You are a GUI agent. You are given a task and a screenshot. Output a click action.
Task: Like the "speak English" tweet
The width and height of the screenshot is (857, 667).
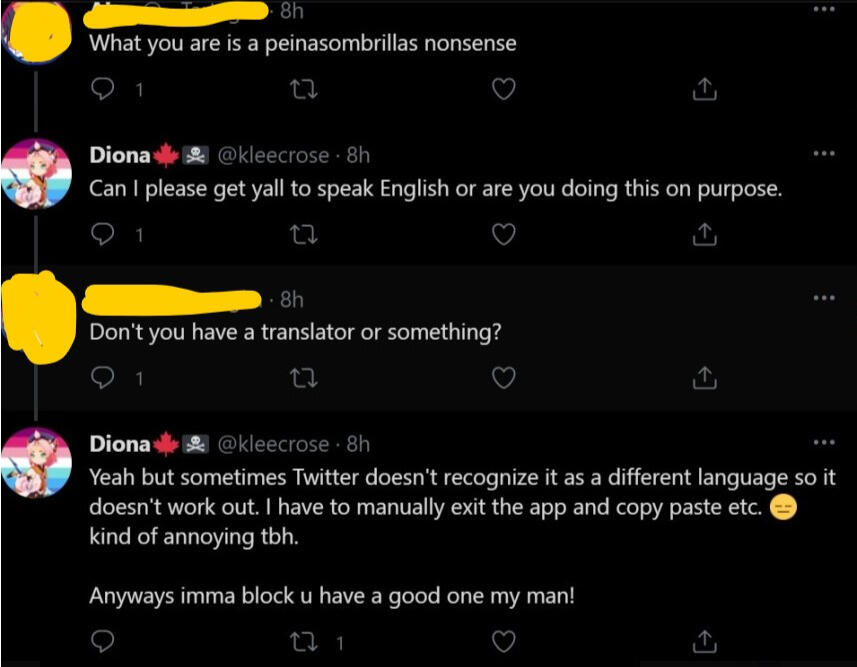coord(505,234)
